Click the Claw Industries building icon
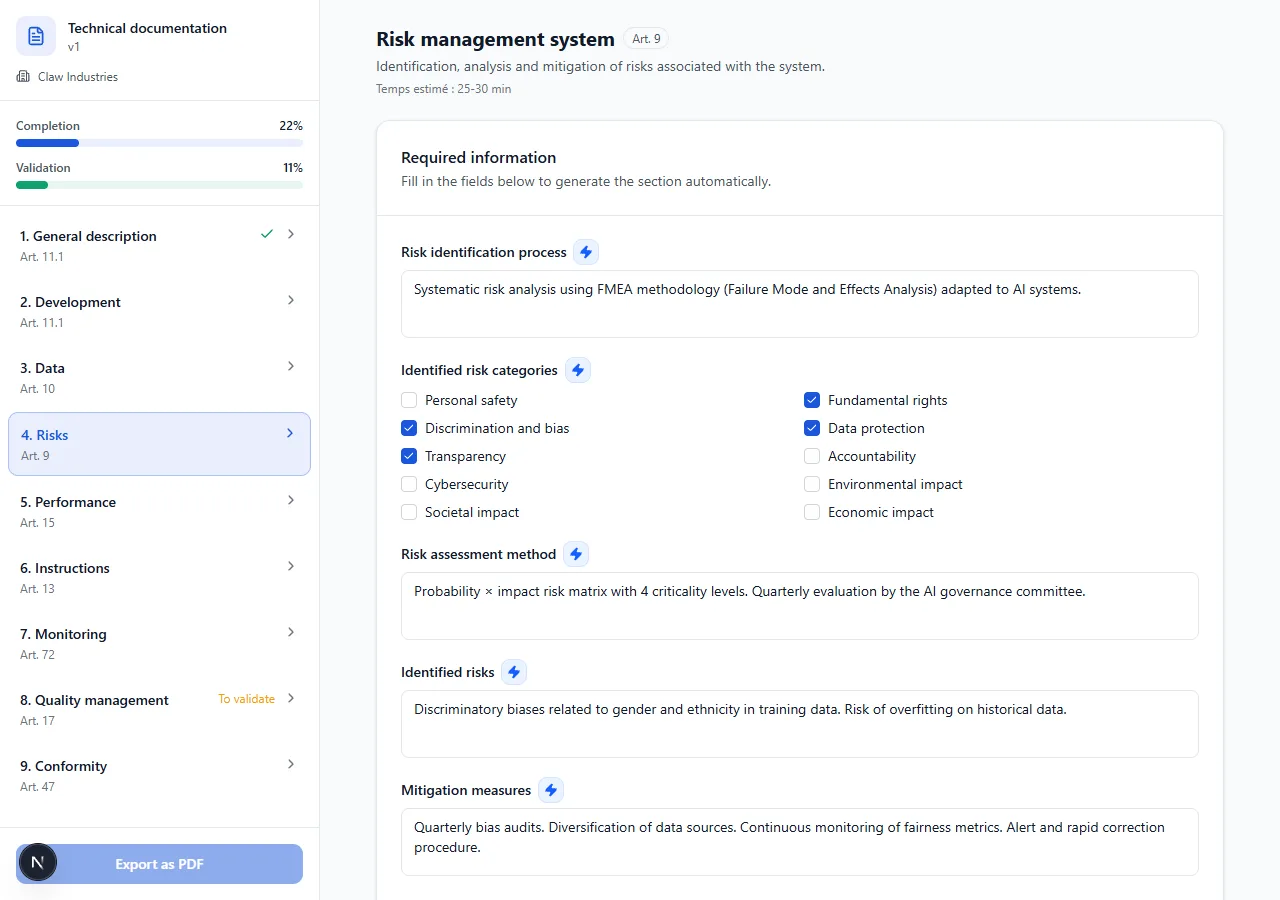The height and width of the screenshot is (900, 1280). pos(23,77)
